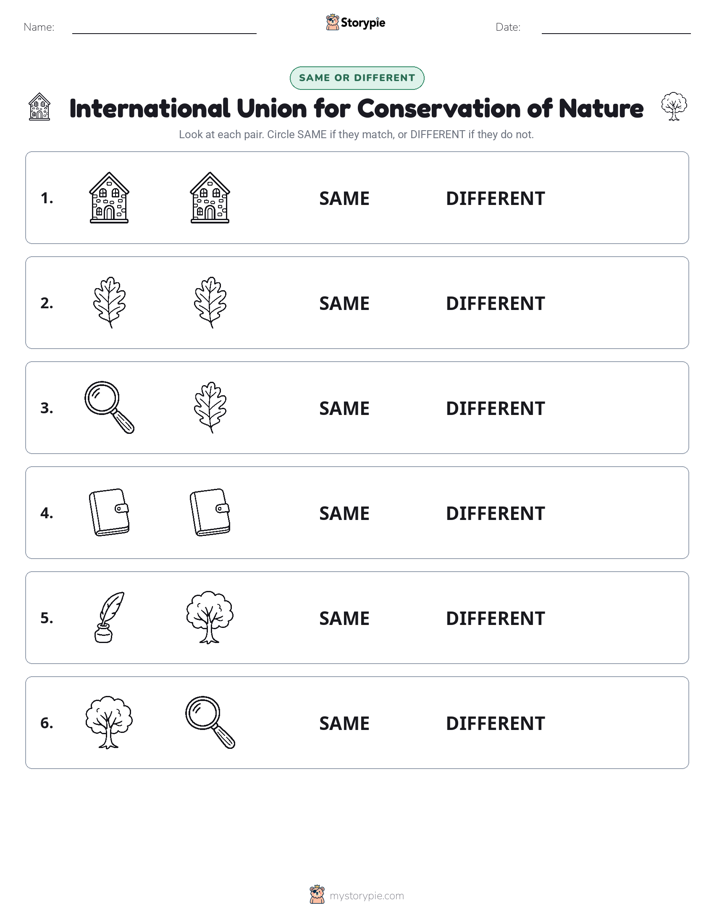
Task: Open the mystorypie.com footer link
Action: pyautogui.click(x=357, y=895)
